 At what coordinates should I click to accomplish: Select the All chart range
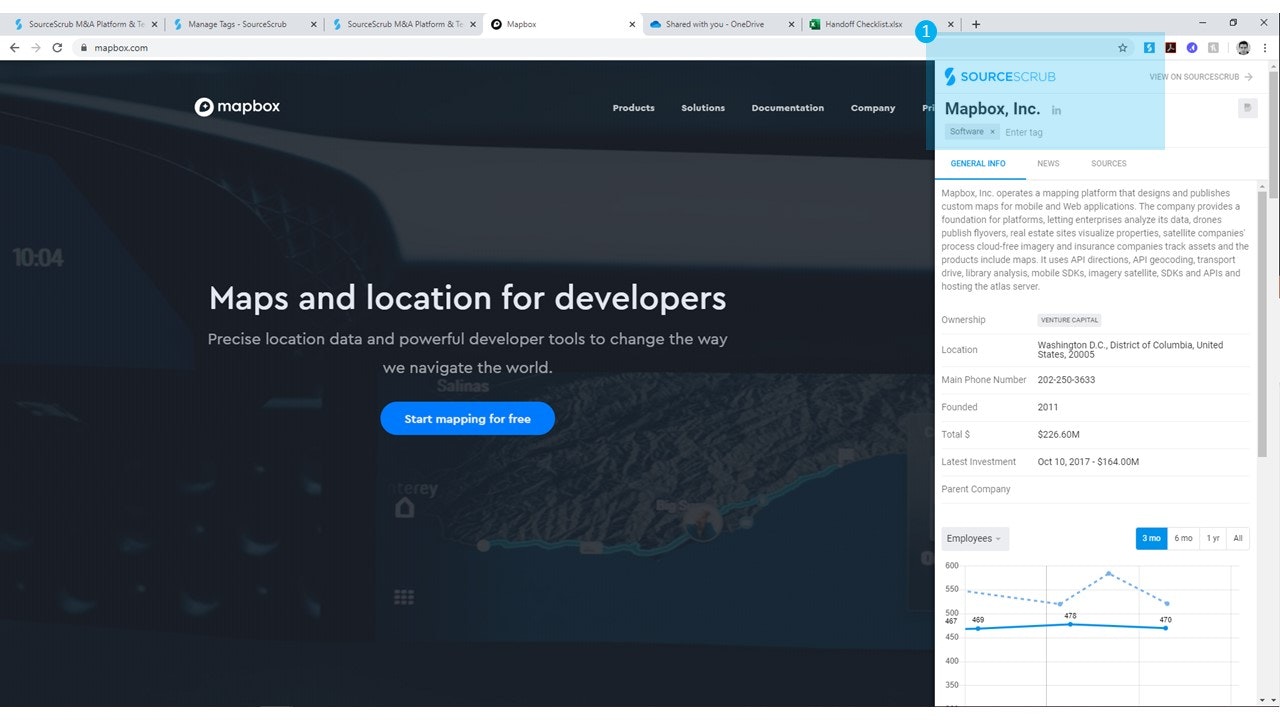[x=1238, y=538]
